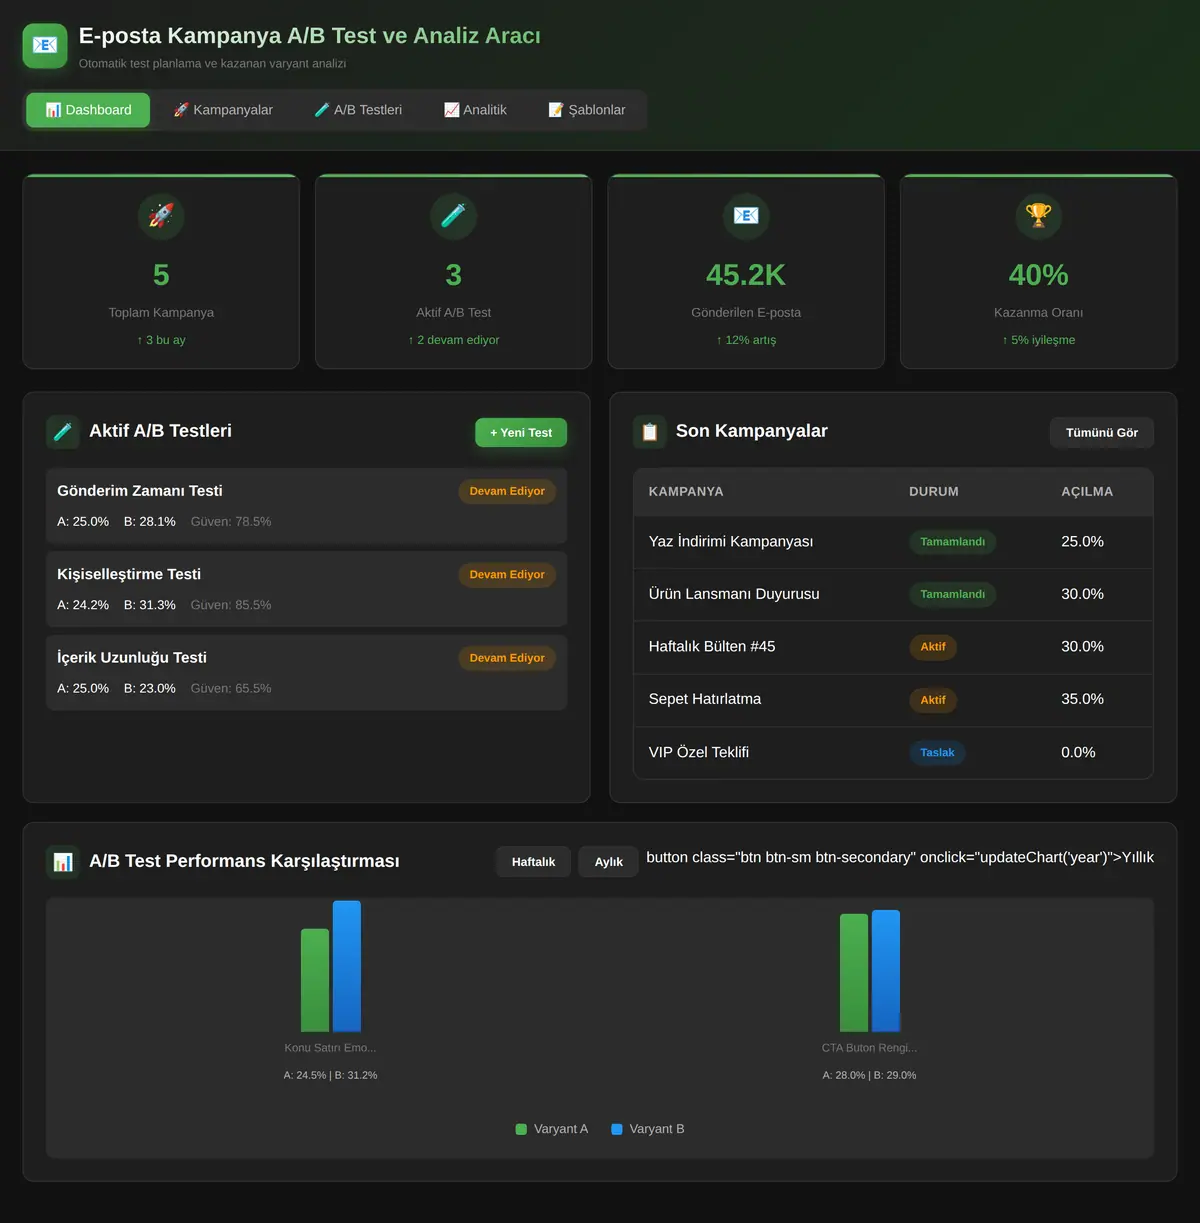
Task: Open the İçerik Uzunluğu Testi item
Action: coord(306,672)
